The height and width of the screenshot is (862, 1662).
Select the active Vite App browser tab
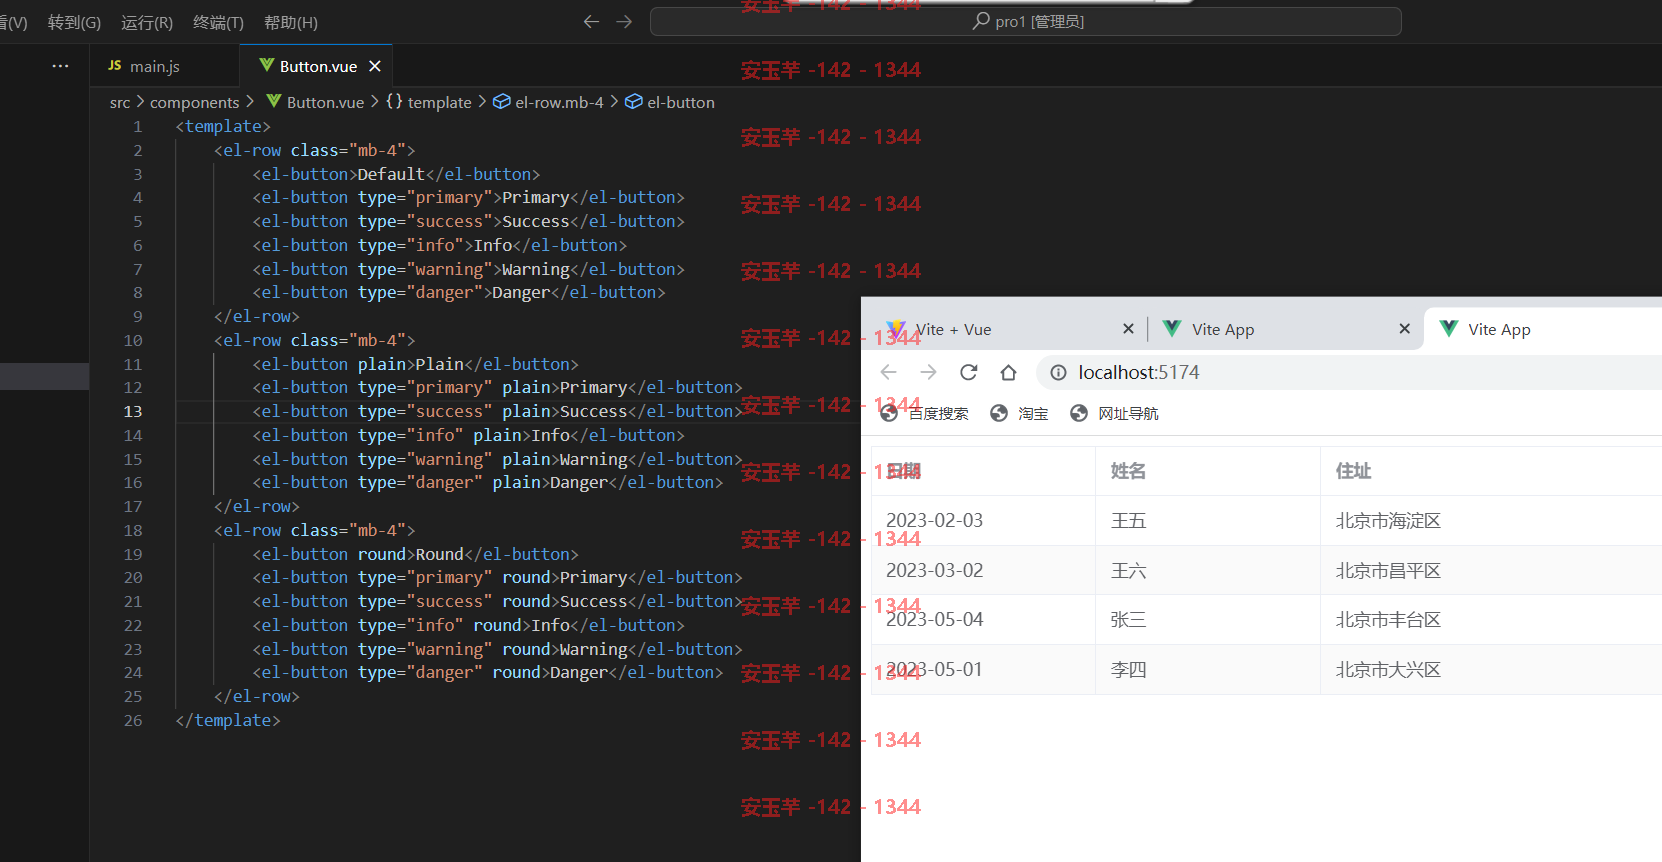[1543, 329]
